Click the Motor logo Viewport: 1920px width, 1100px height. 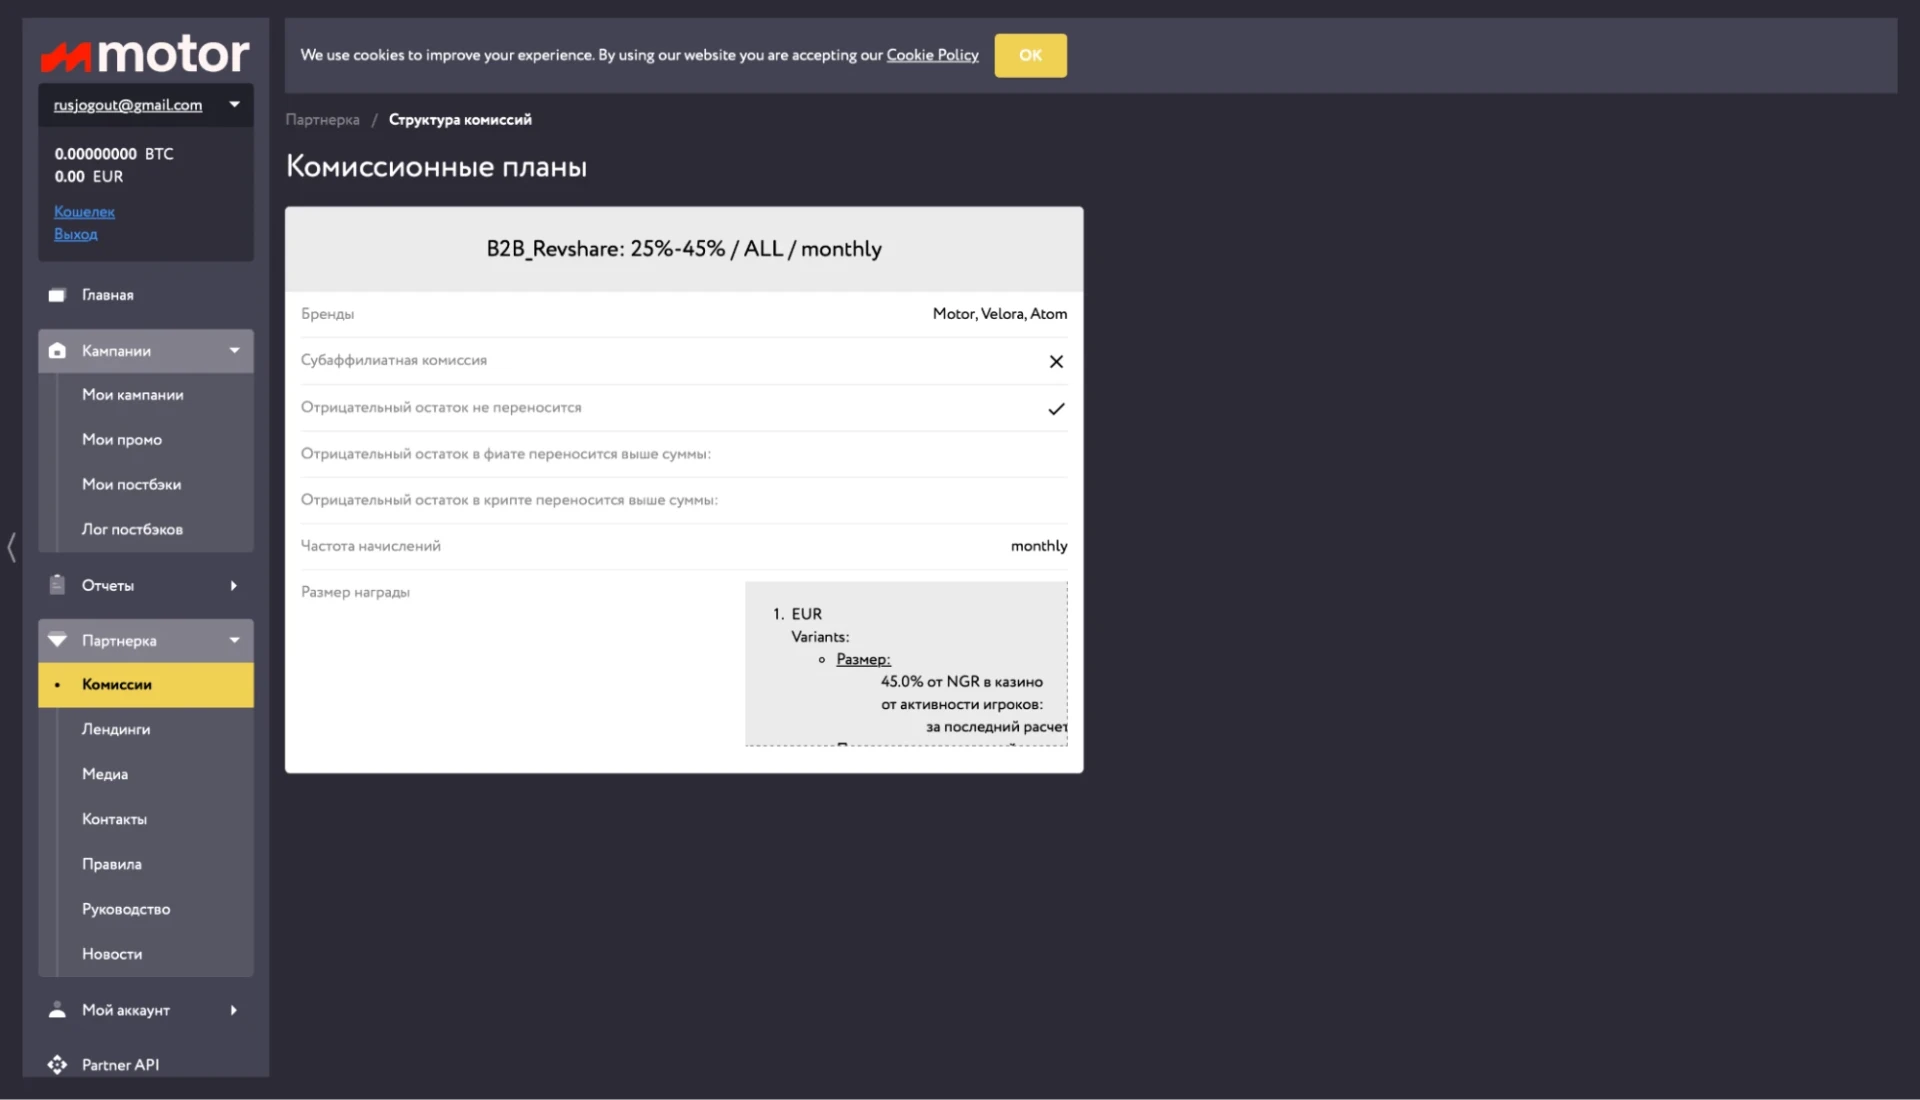click(x=145, y=54)
